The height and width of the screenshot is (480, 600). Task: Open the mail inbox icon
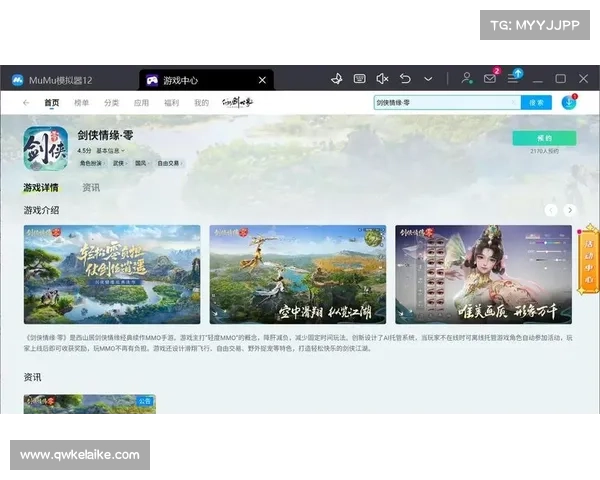(x=490, y=78)
